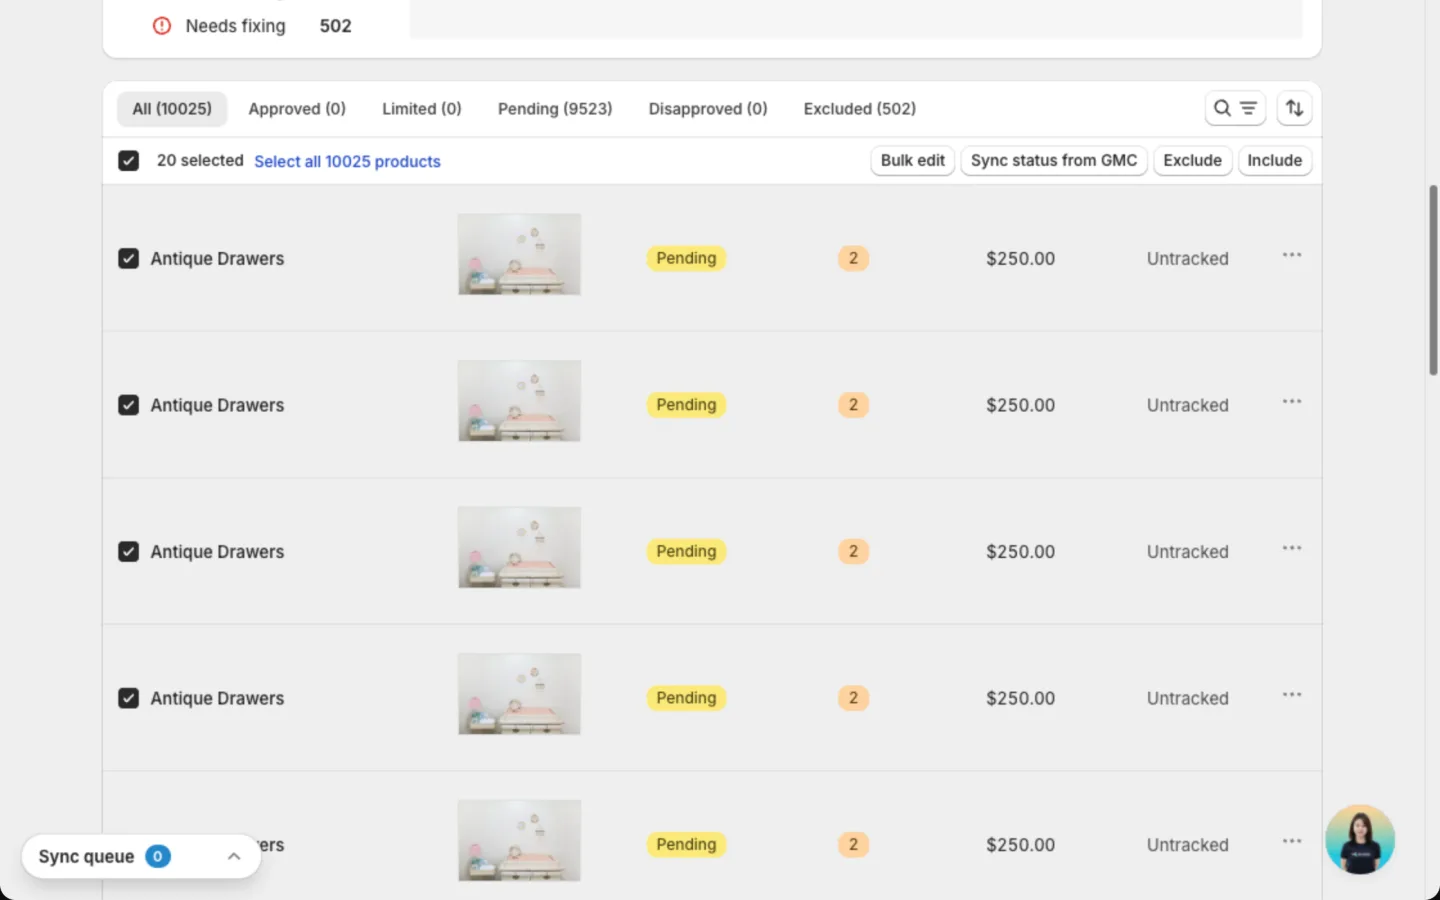Click the Antique Drawers title in the second row
Screen dimensions: 1440x900
coord(217,405)
